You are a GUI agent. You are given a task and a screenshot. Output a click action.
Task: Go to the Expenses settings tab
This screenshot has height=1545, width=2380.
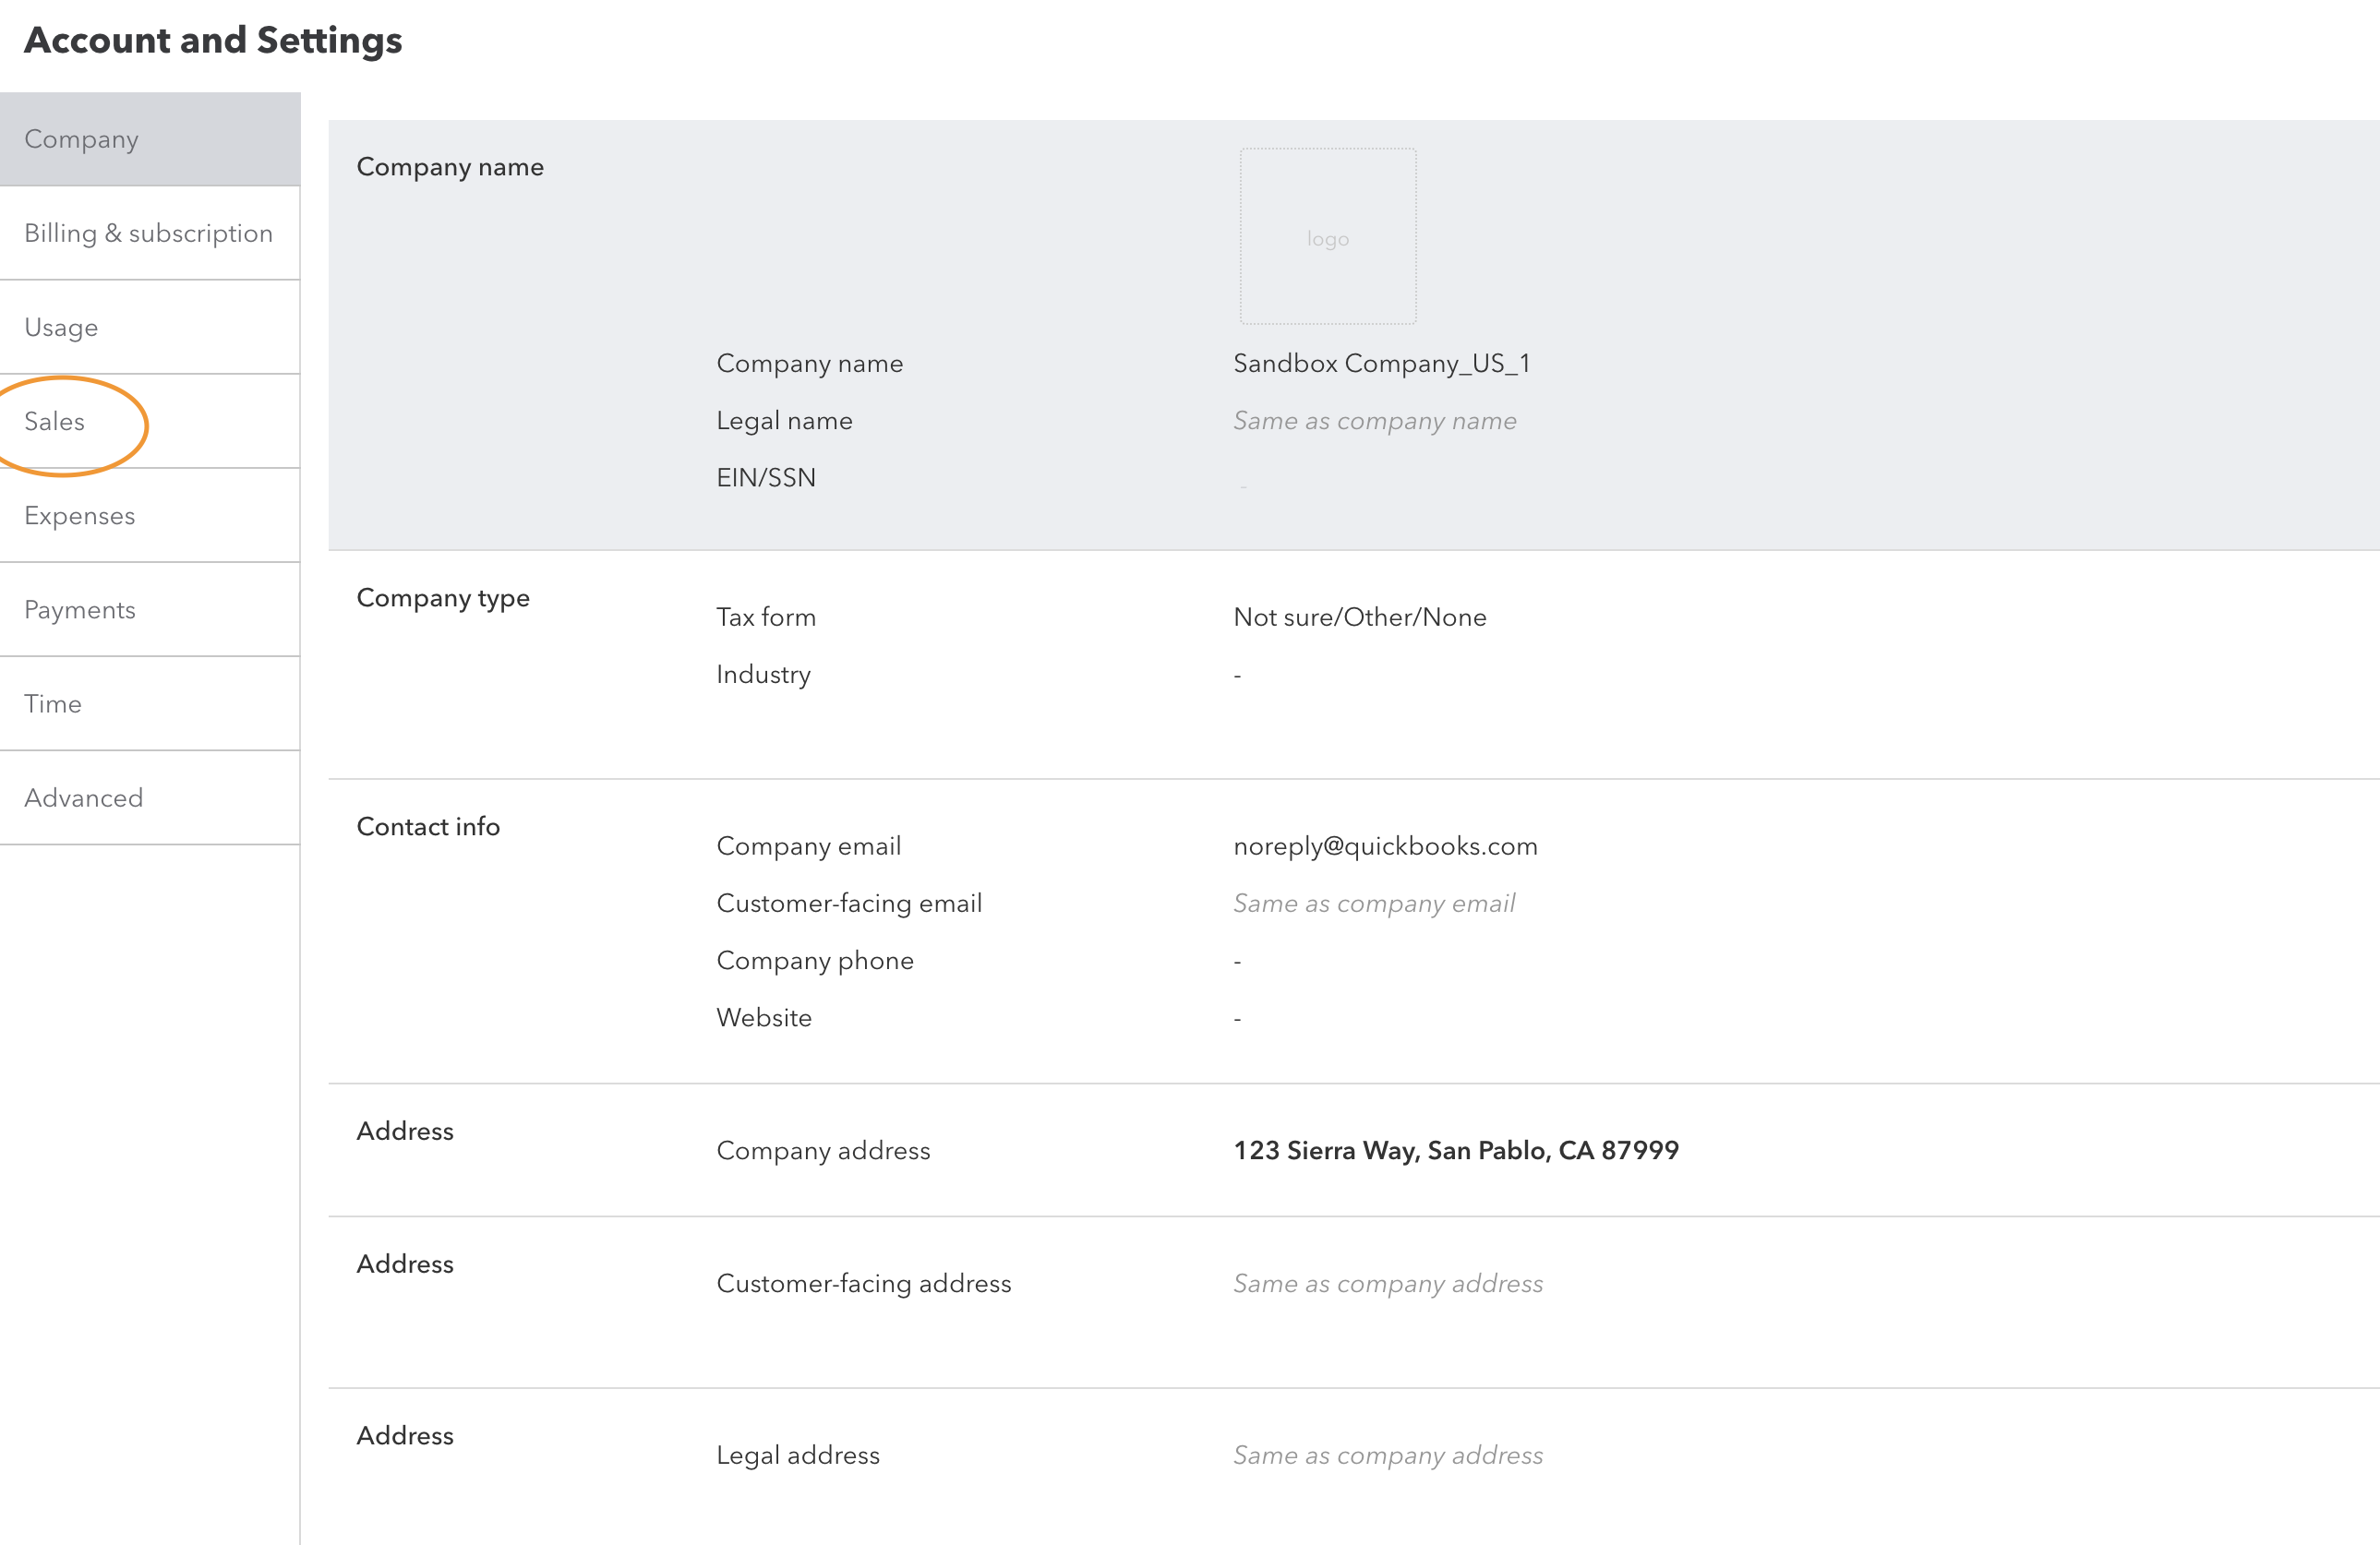coord(80,516)
